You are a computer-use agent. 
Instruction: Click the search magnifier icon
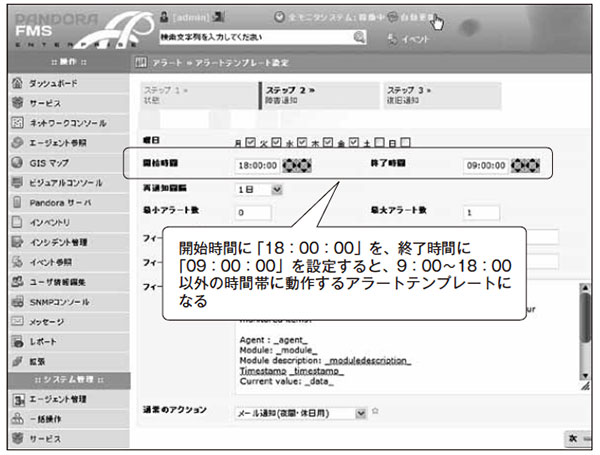click(359, 37)
